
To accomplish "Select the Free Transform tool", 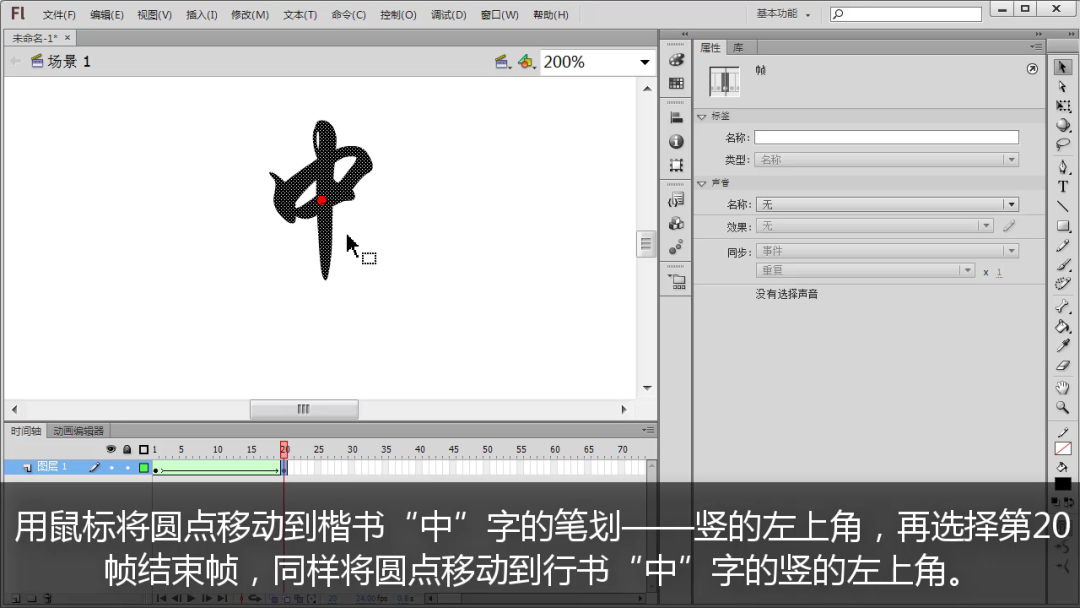I will coord(1063,106).
